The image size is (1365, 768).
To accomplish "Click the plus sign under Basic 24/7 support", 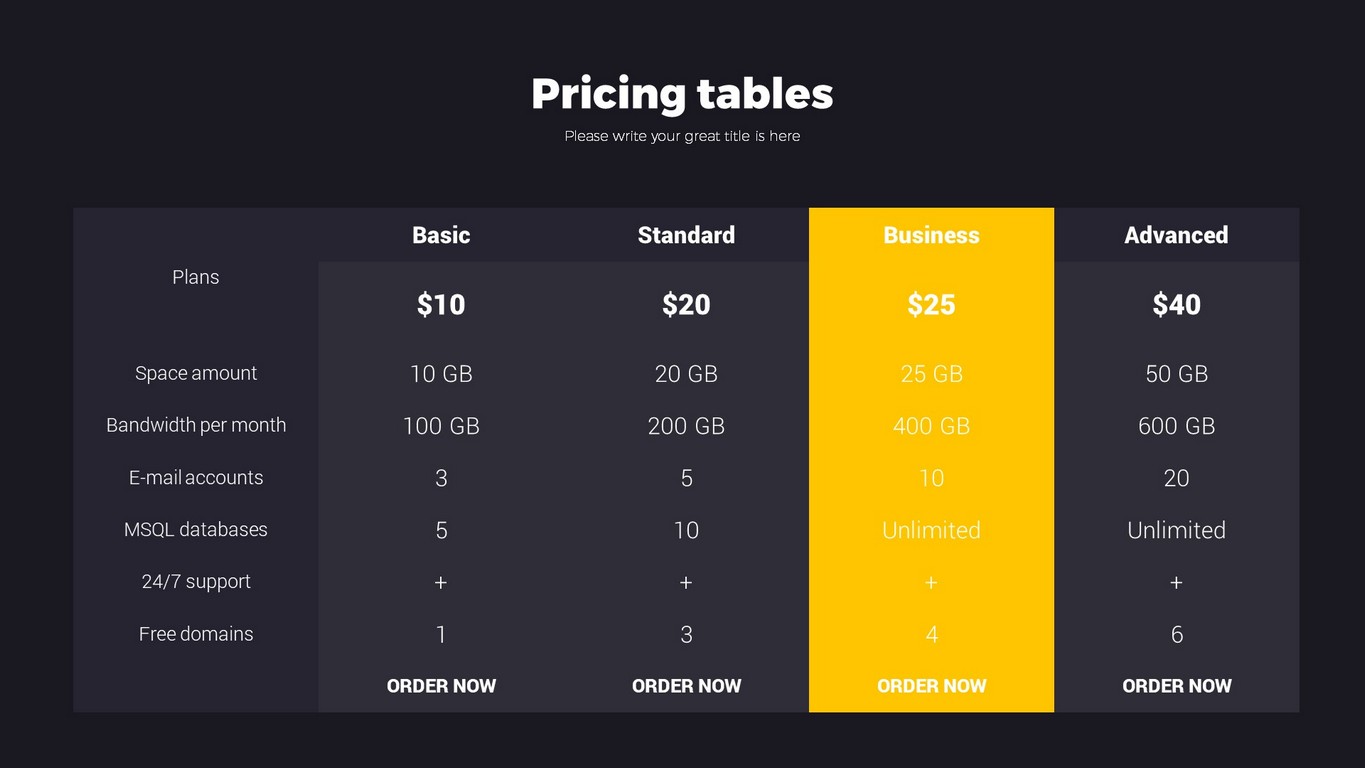I will pyautogui.click(x=441, y=582).
